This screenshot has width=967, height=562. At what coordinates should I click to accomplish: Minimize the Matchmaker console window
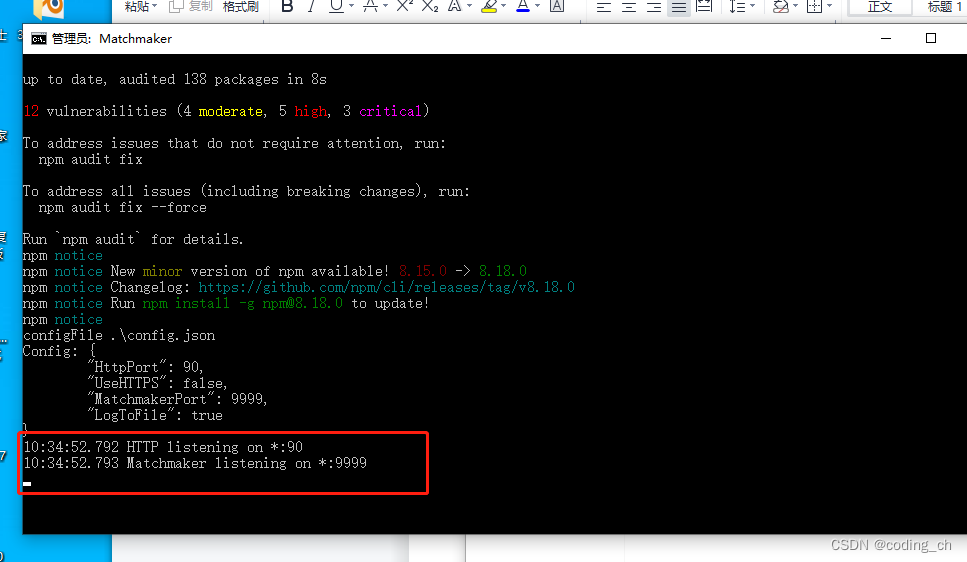click(886, 38)
